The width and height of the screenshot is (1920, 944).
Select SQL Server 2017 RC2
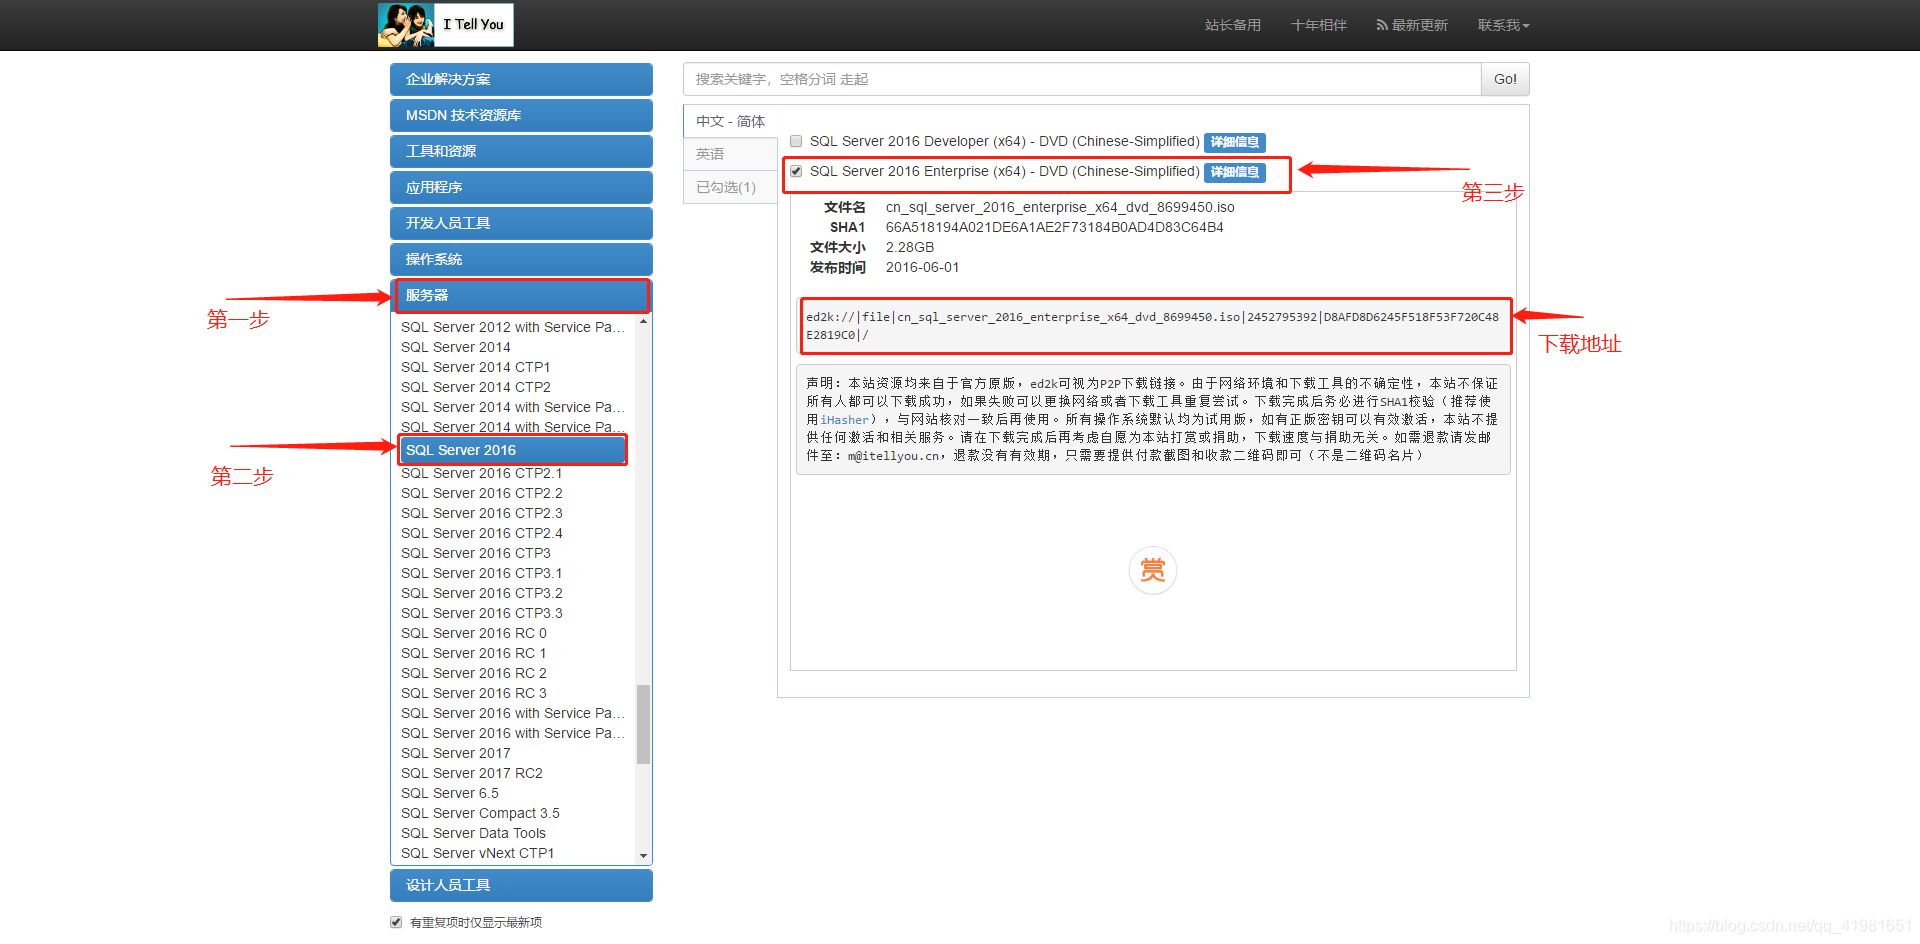click(x=472, y=773)
